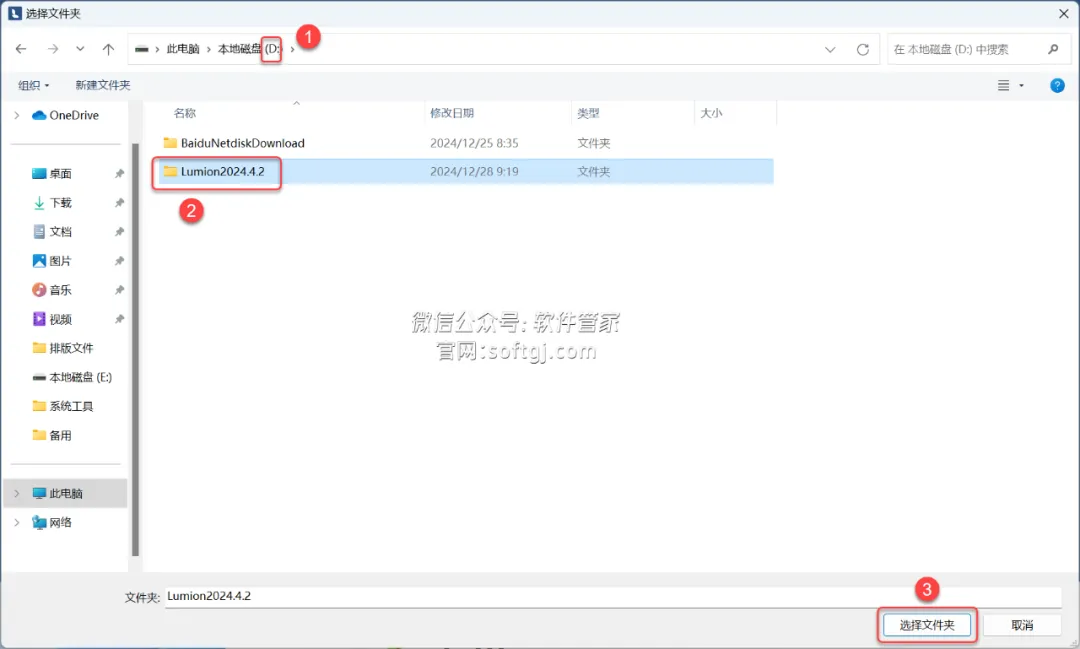Unpin 音乐 pin icon
Screen dimensions: 1080x649
[x=119, y=290]
